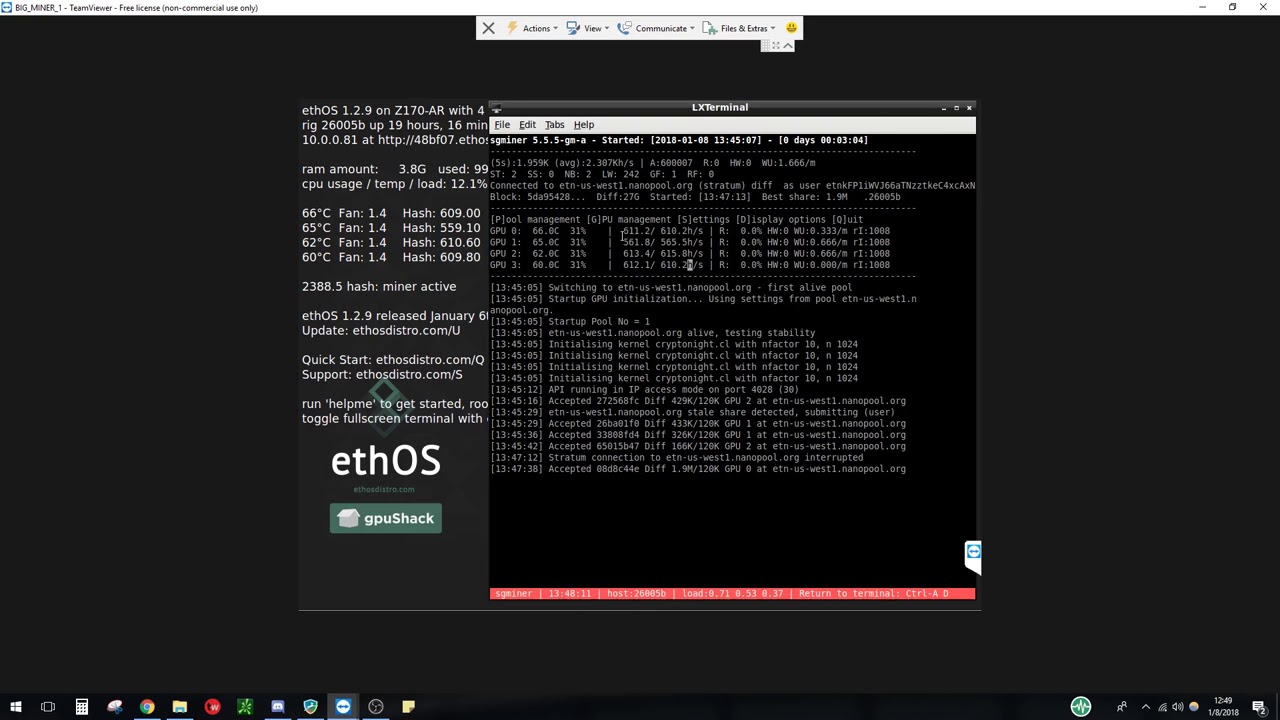This screenshot has width=1280, height=720.
Task: Click the grid icon under TeamViewer toolbar
Action: pyautogui.click(x=765, y=45)
